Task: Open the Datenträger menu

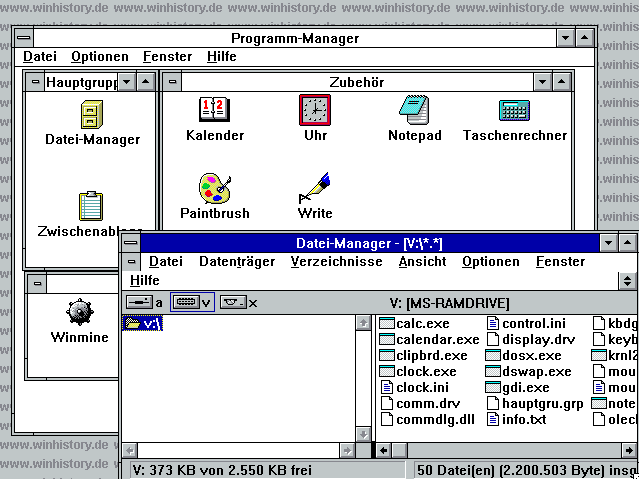Action: tap(237, 261)
